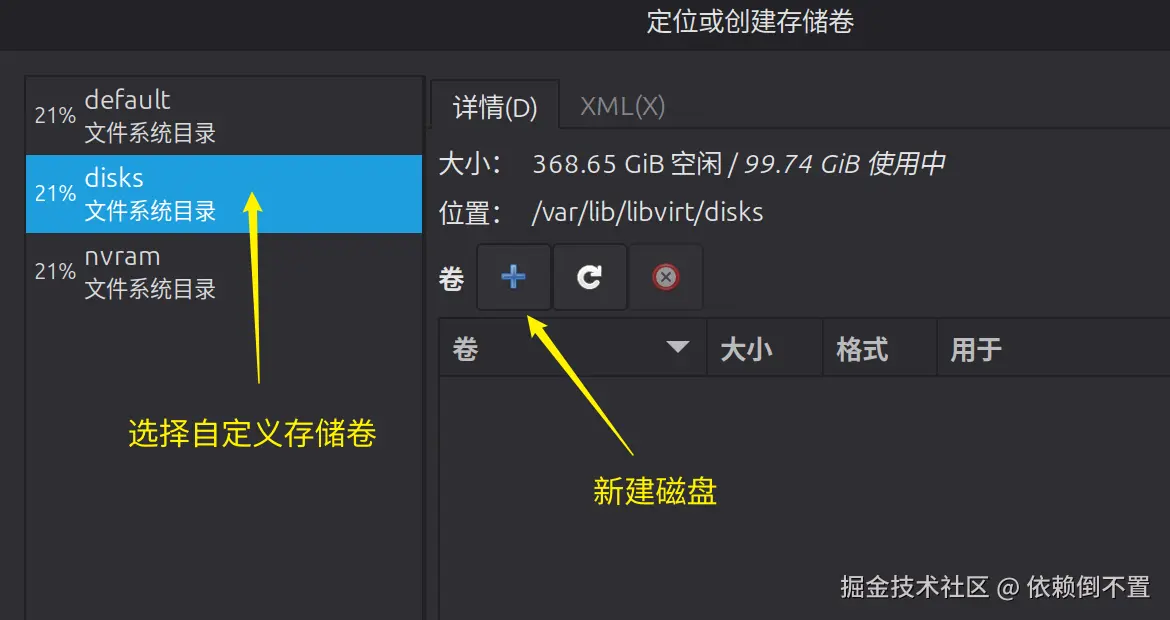Click the 21% usage indicator for nvram
Image resolution: width=1170 pixels, height=620 pixels.
[x=54, y=272]
